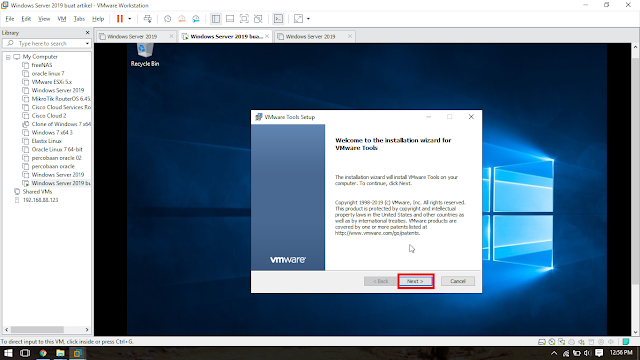Viewport: 640px width, 360px height.
Task: Open the Windows Start menu
Action: (x=8, y=353)
